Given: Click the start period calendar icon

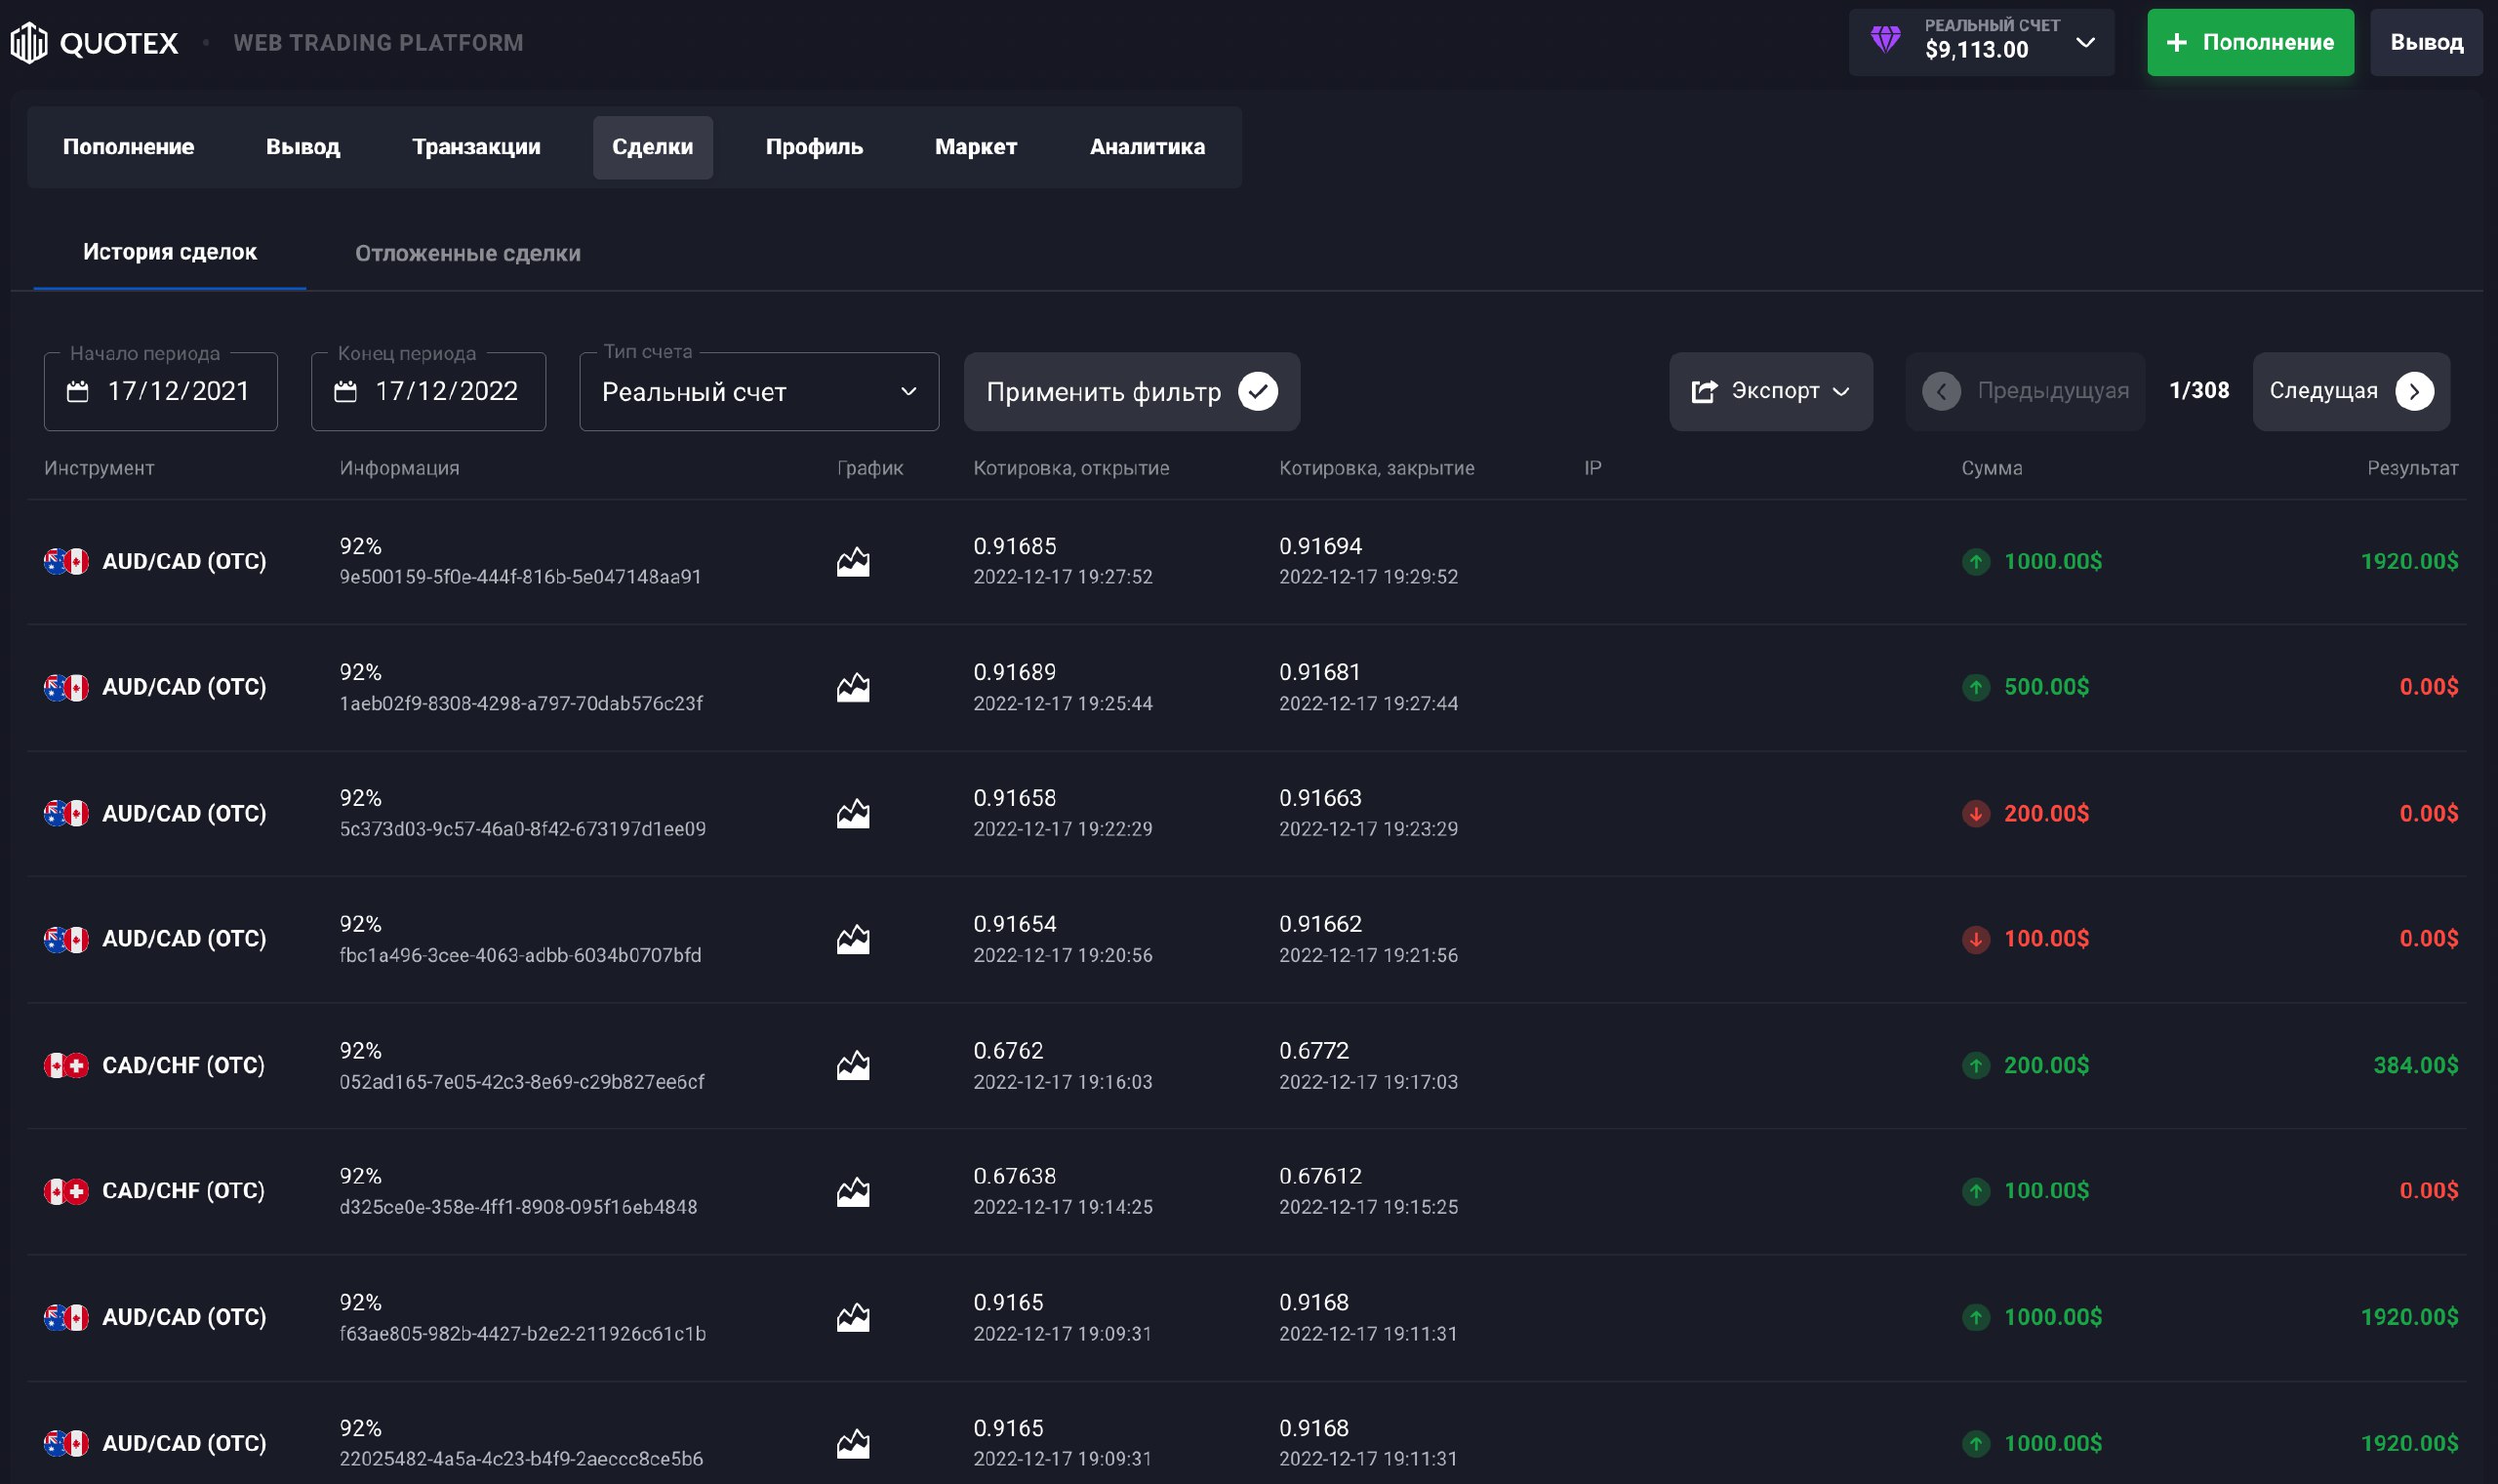Looking at the screenshot, I should pos(77,391).
